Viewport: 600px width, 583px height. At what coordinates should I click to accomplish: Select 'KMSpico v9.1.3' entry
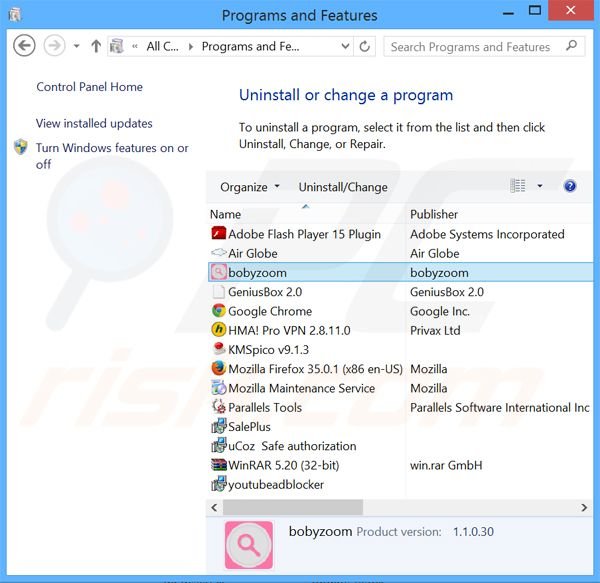click(x=268, y=350)
